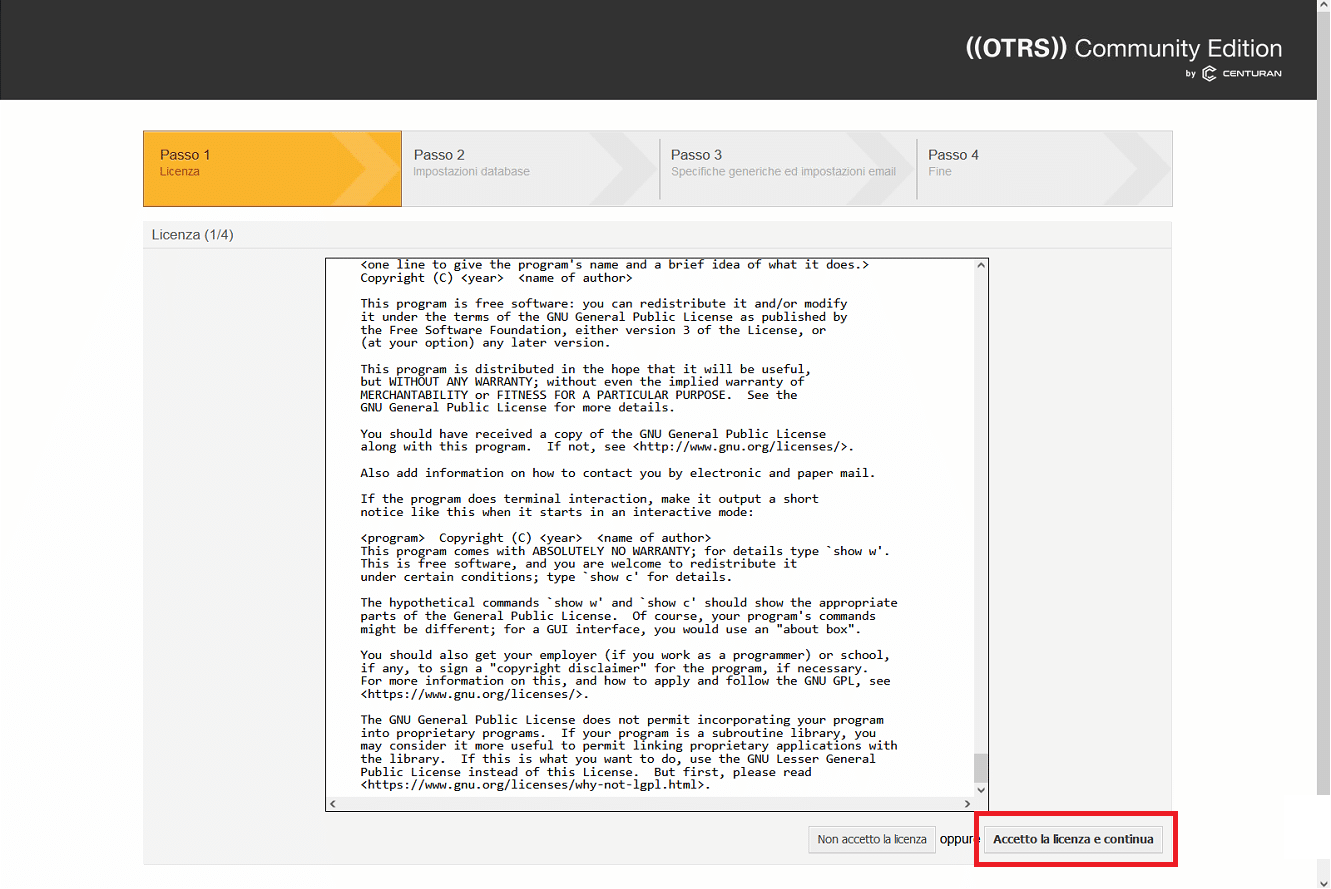This screenshot has width=1331, height=889.
Task: Click '<program> Copyright (C) <year>' line
Action: 536,538
